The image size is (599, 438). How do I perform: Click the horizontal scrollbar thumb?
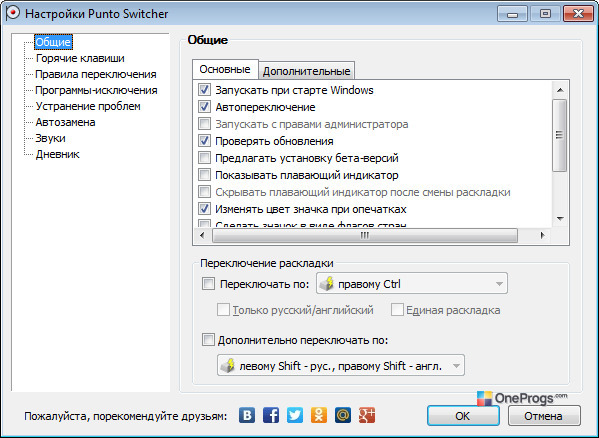pyautogui.click(x=365, y=236)
